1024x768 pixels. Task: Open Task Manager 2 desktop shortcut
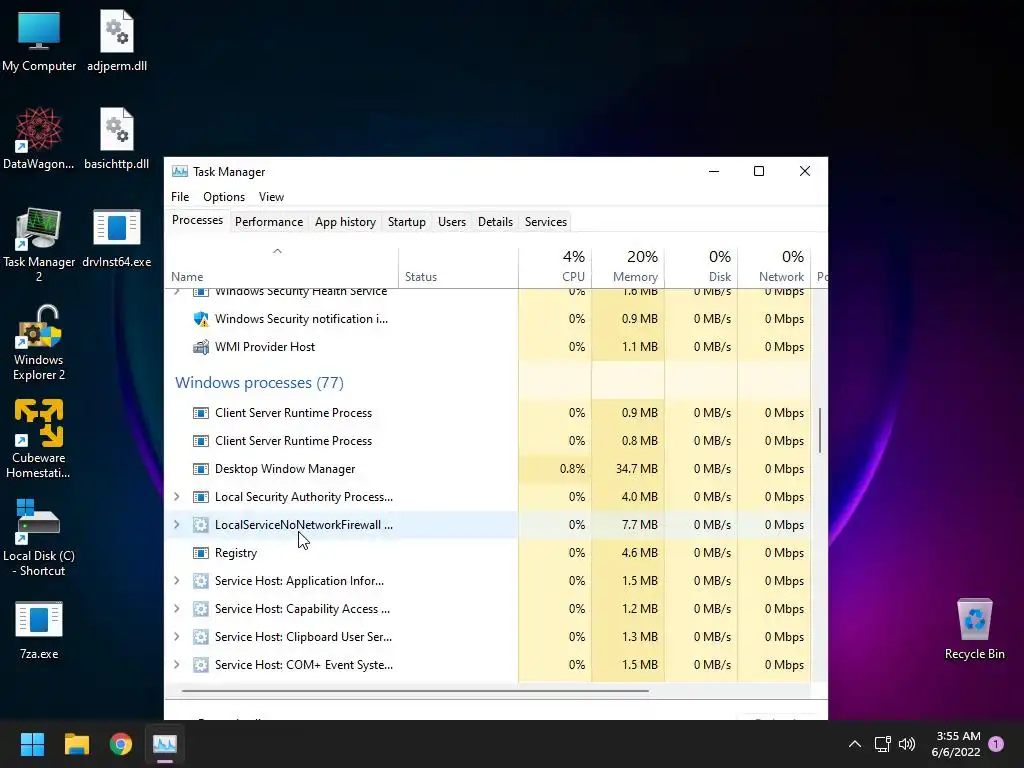click(x=39, y=245)
